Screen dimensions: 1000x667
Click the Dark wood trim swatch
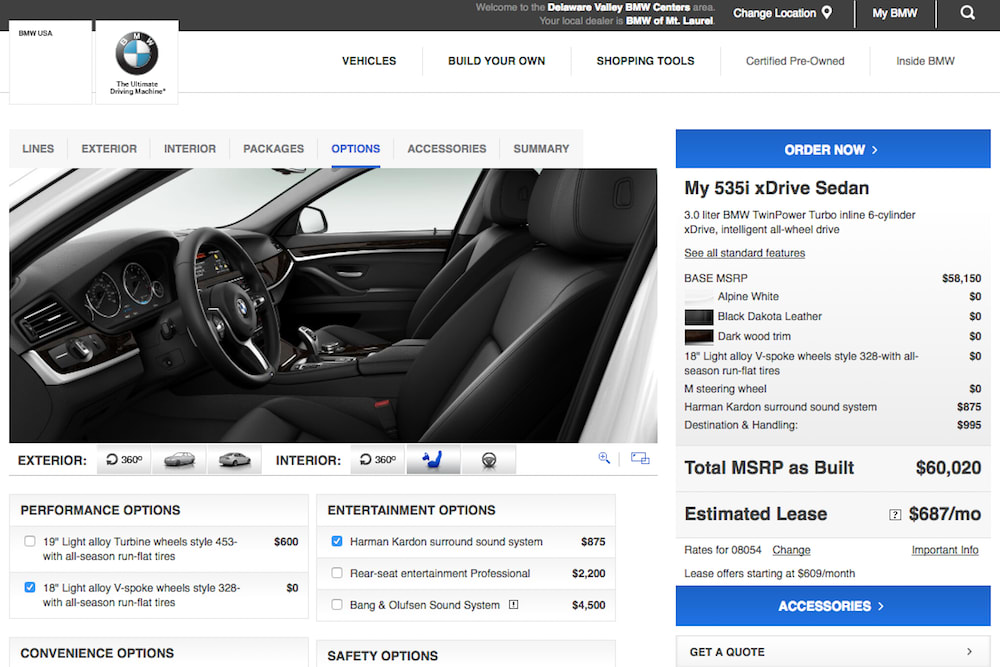699,336
